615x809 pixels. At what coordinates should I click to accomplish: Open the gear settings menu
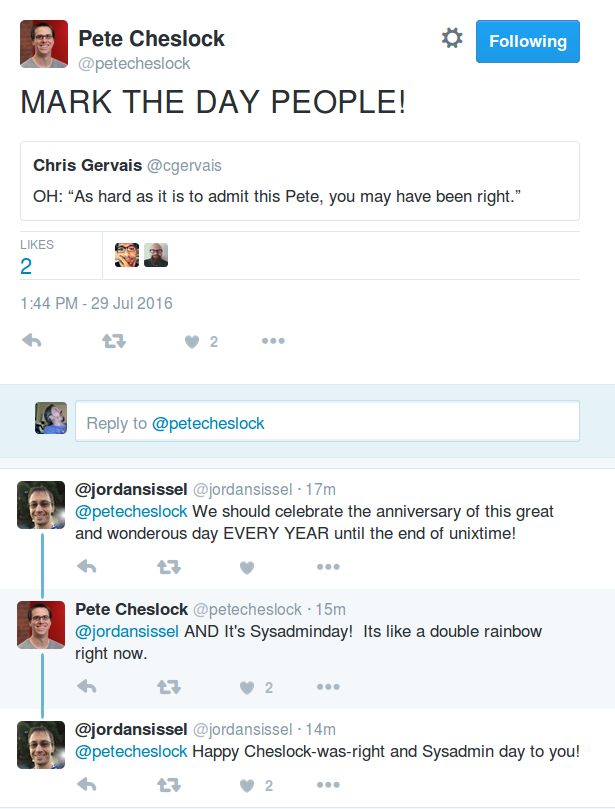pyautogui.click(x=452, y=39)
